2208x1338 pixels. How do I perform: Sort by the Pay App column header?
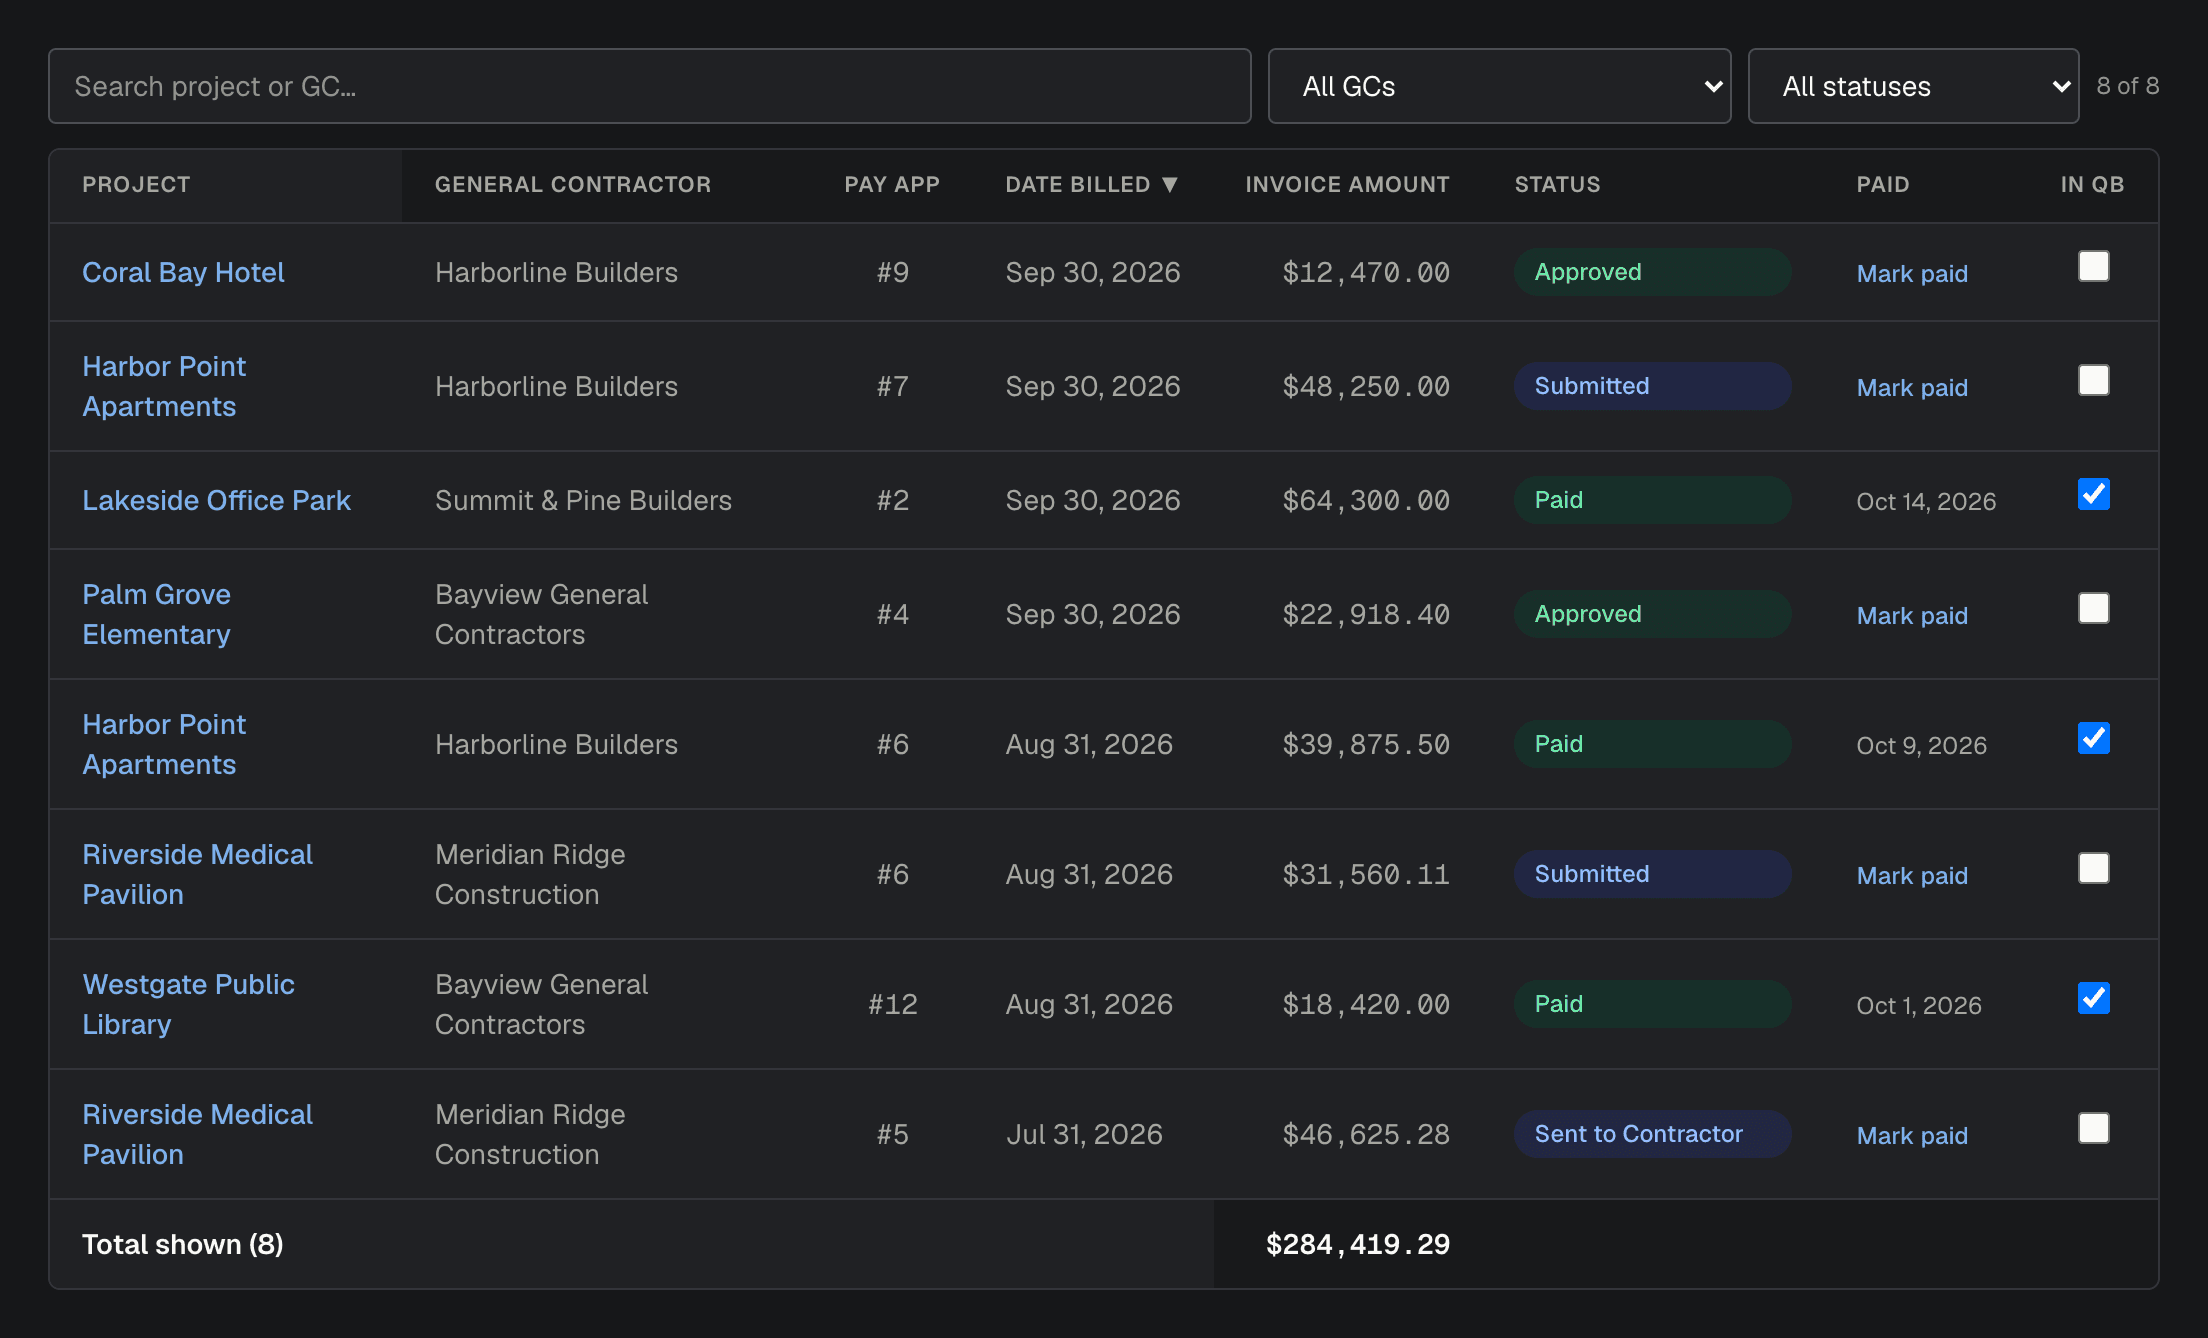(x=892, y=184)
